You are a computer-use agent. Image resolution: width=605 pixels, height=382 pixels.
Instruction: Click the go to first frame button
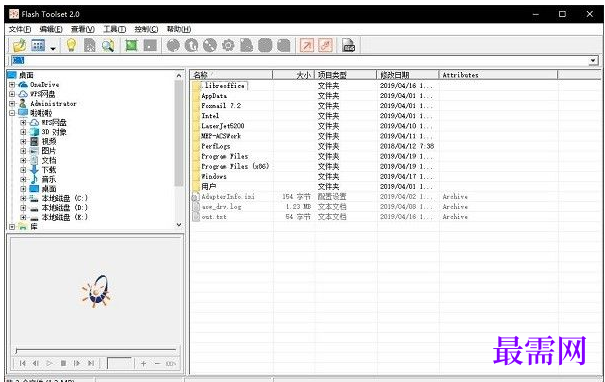click(x=22, y=363)
